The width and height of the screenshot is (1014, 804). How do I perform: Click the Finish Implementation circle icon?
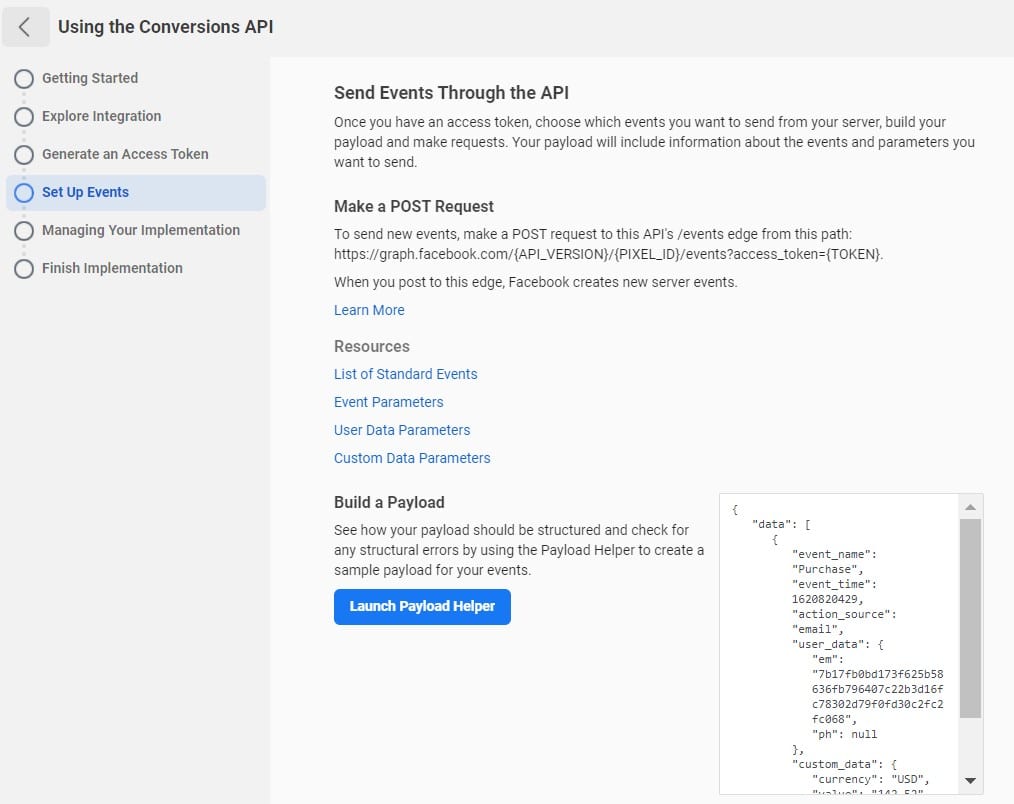click(24, 269)
